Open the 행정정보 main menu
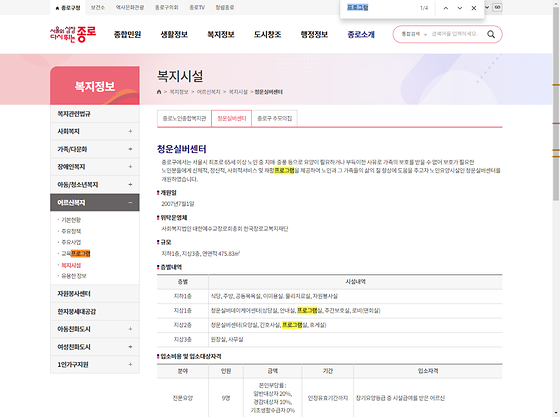 [x=314, y=35]
